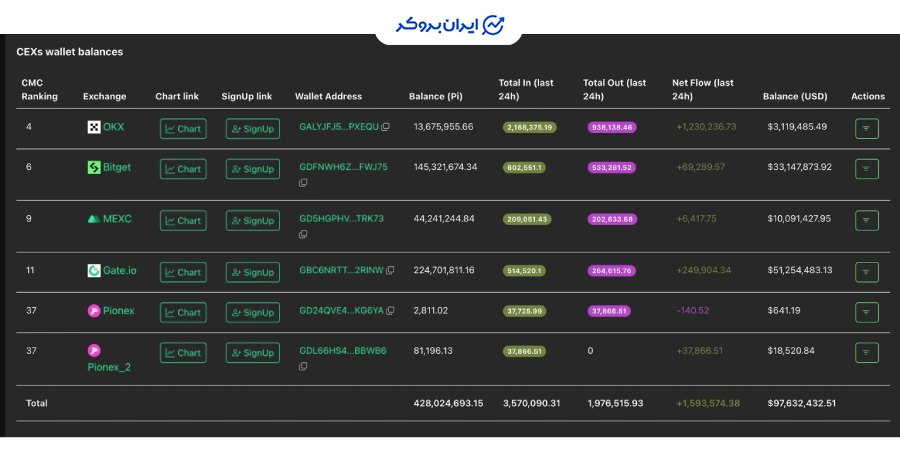The height and width of the screenshot is (471, 900).
Task: Click the Total Out (last 24h) header
Action: tap(614, 89)
